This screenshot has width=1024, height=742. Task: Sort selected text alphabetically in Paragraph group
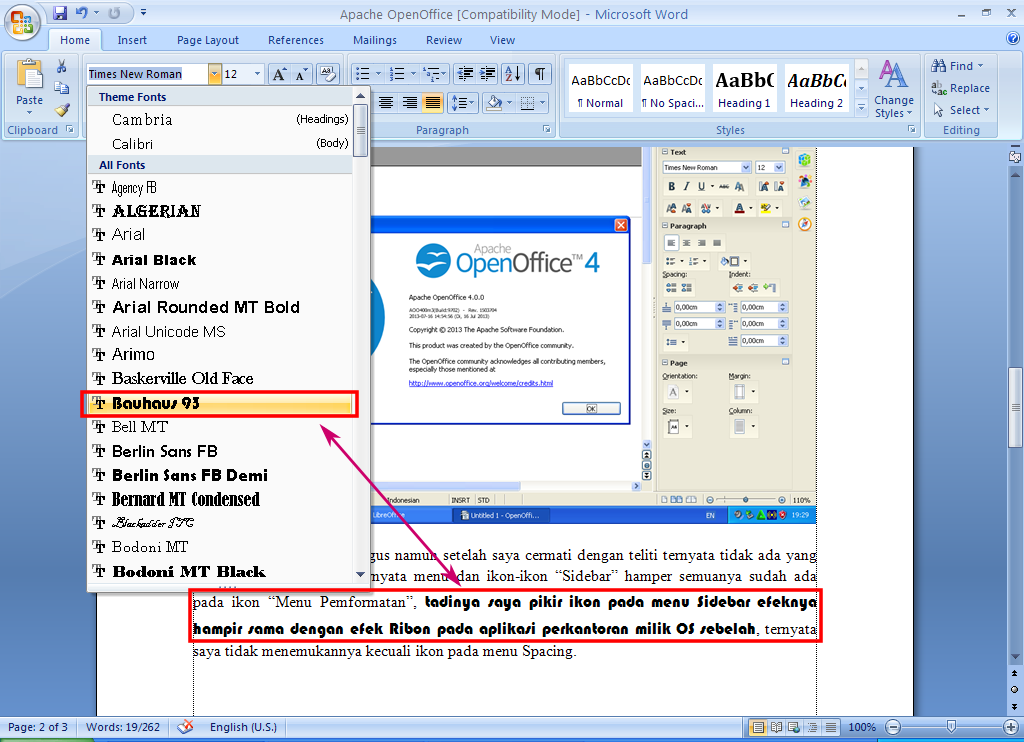point(512,74)
